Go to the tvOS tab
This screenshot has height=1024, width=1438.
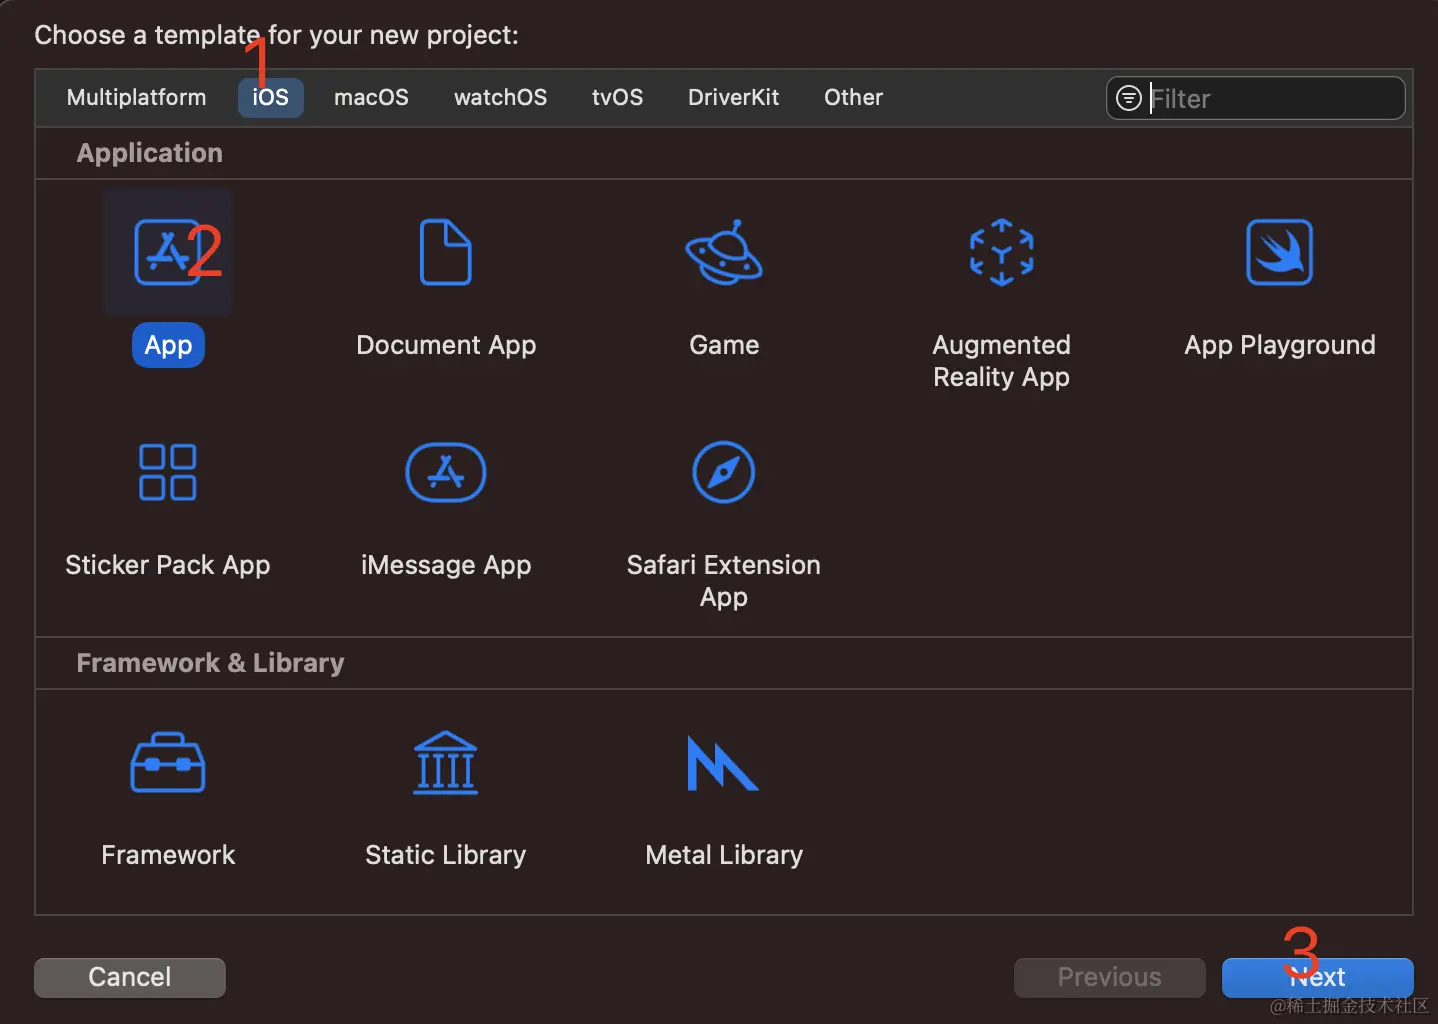617,98
